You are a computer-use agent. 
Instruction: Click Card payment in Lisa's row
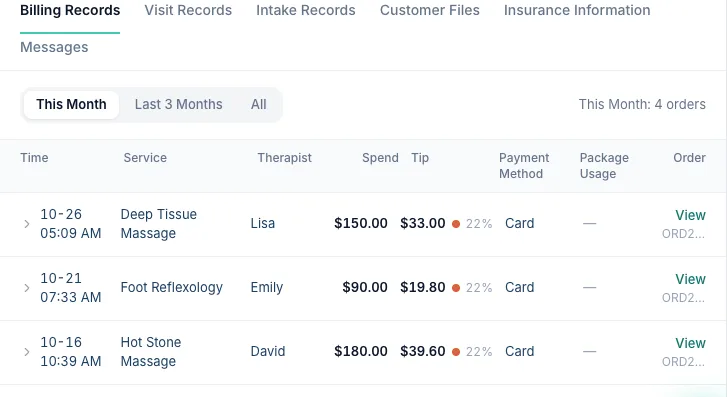tap(520, 224)
